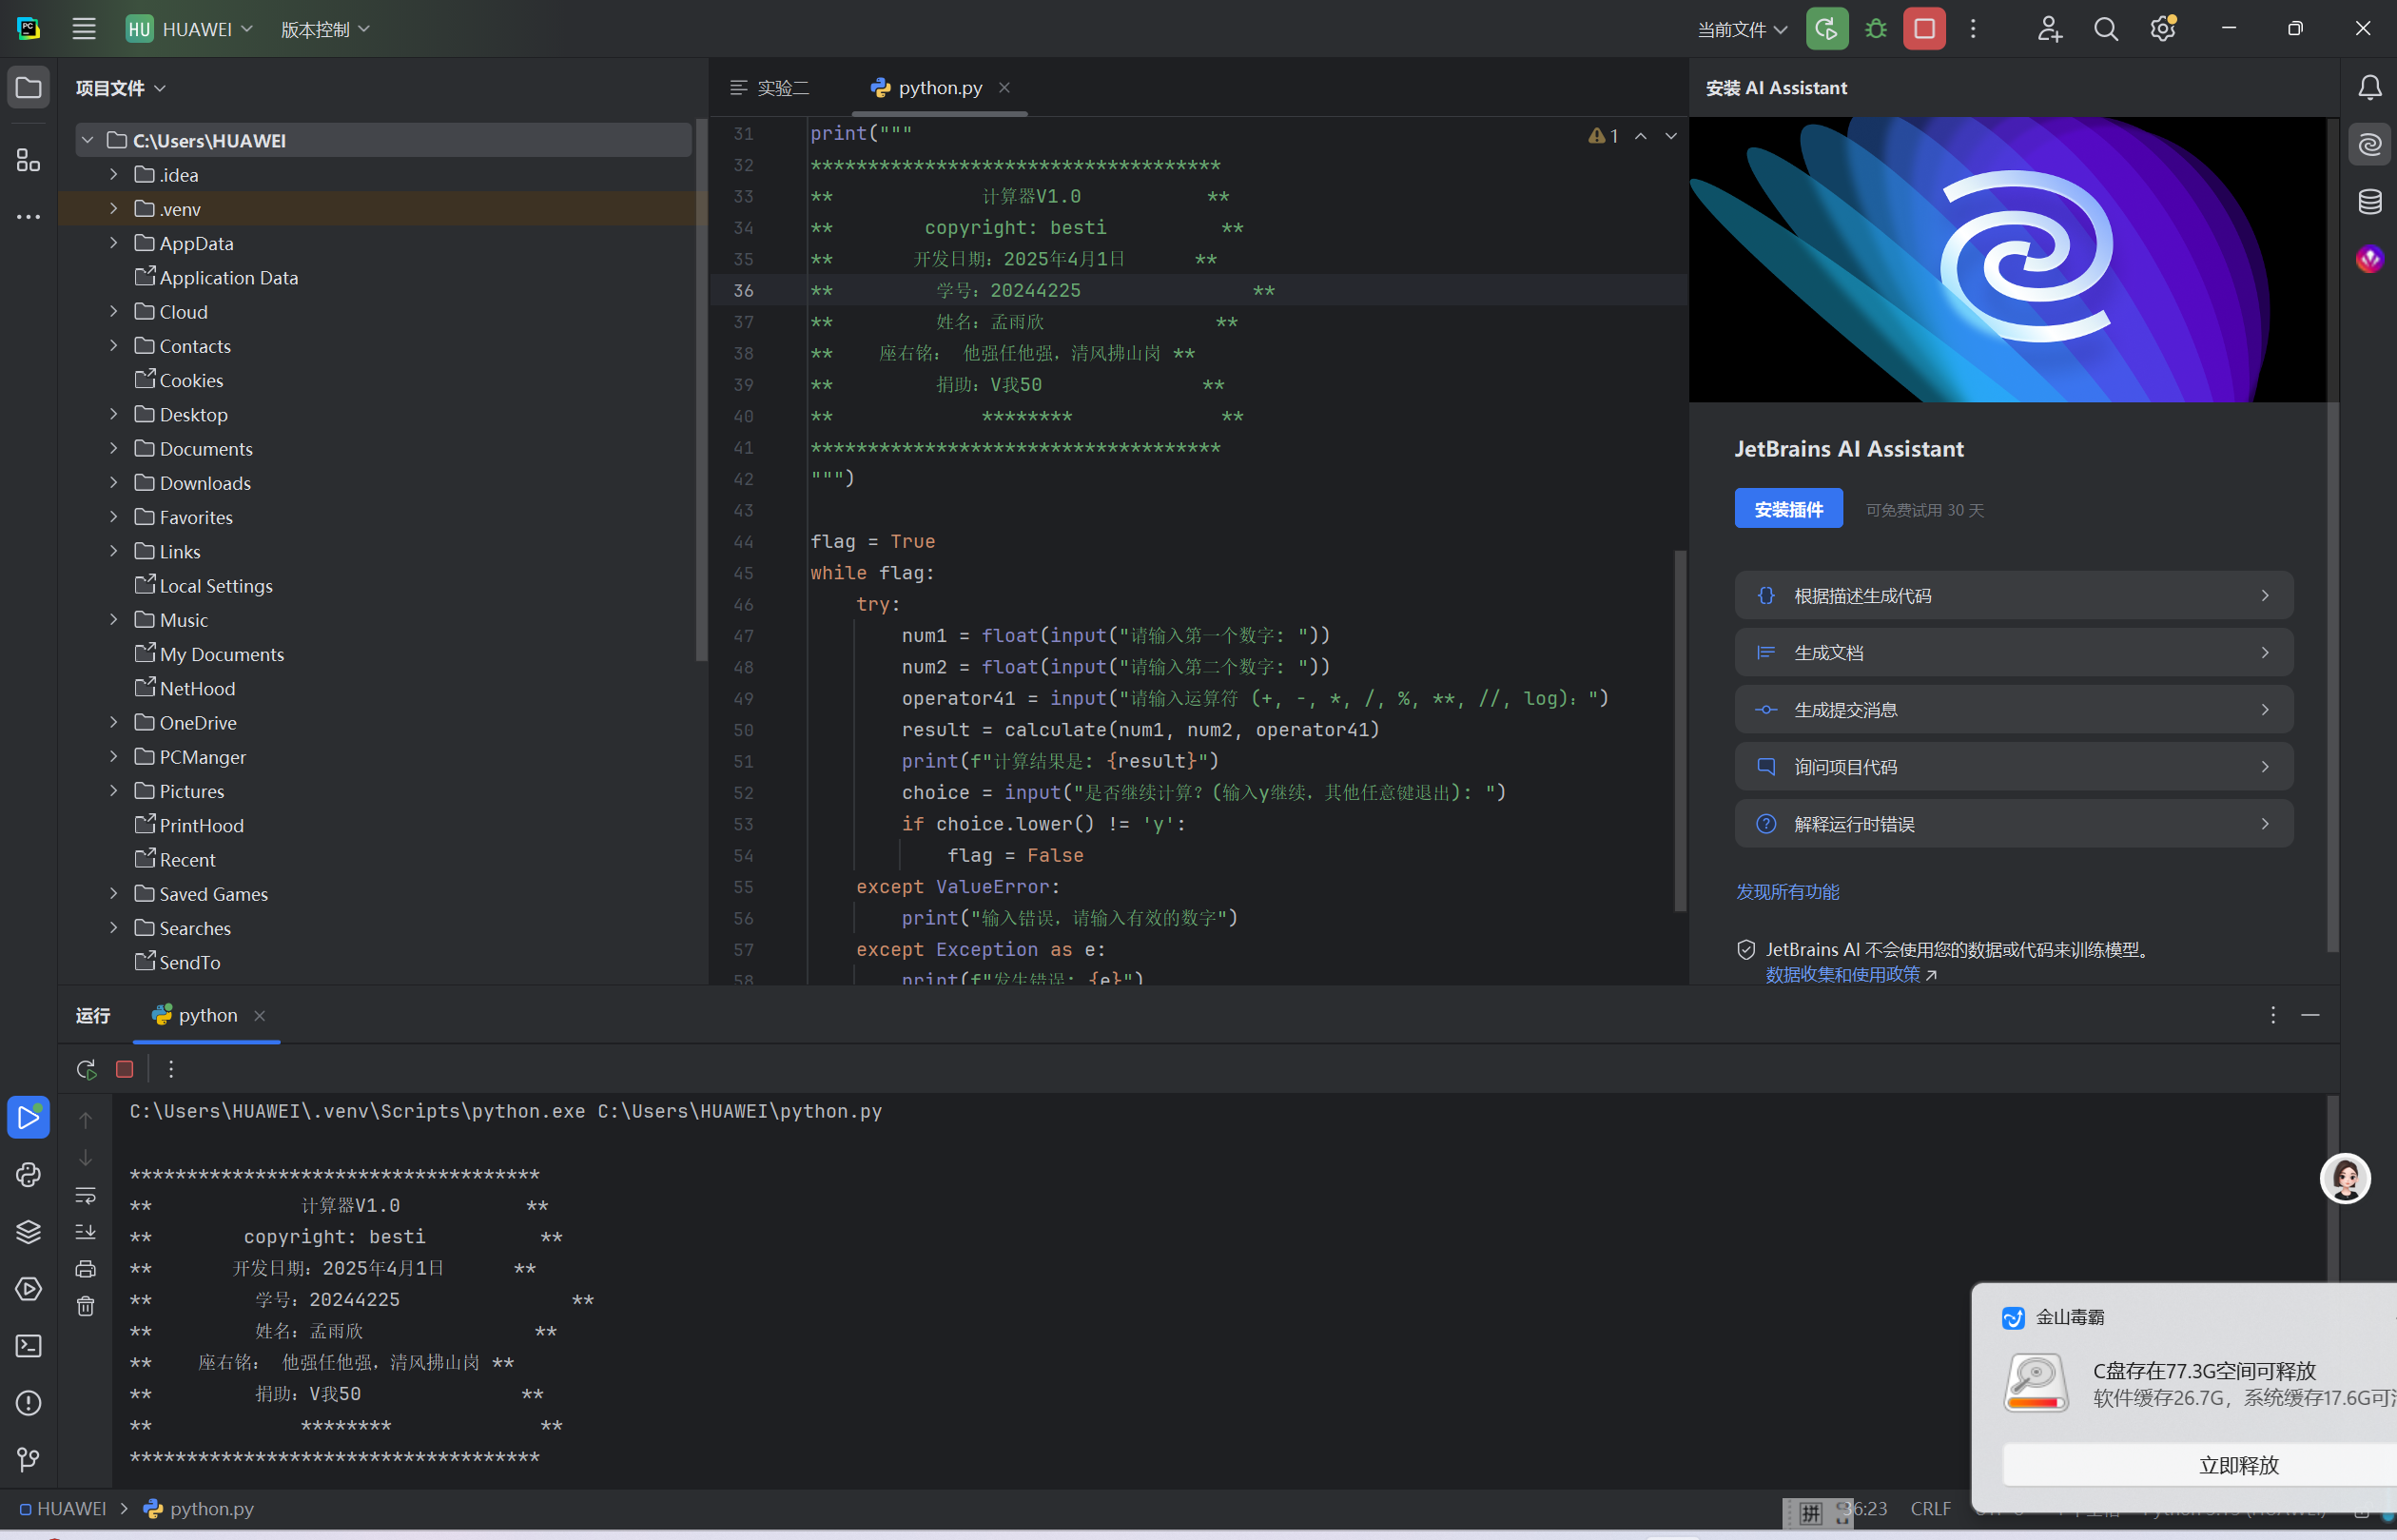Image resolution: width=2397 pixels, height=1540 pixels.
Task: Expand the Downloads folder in tree
Action: (114, 483)
